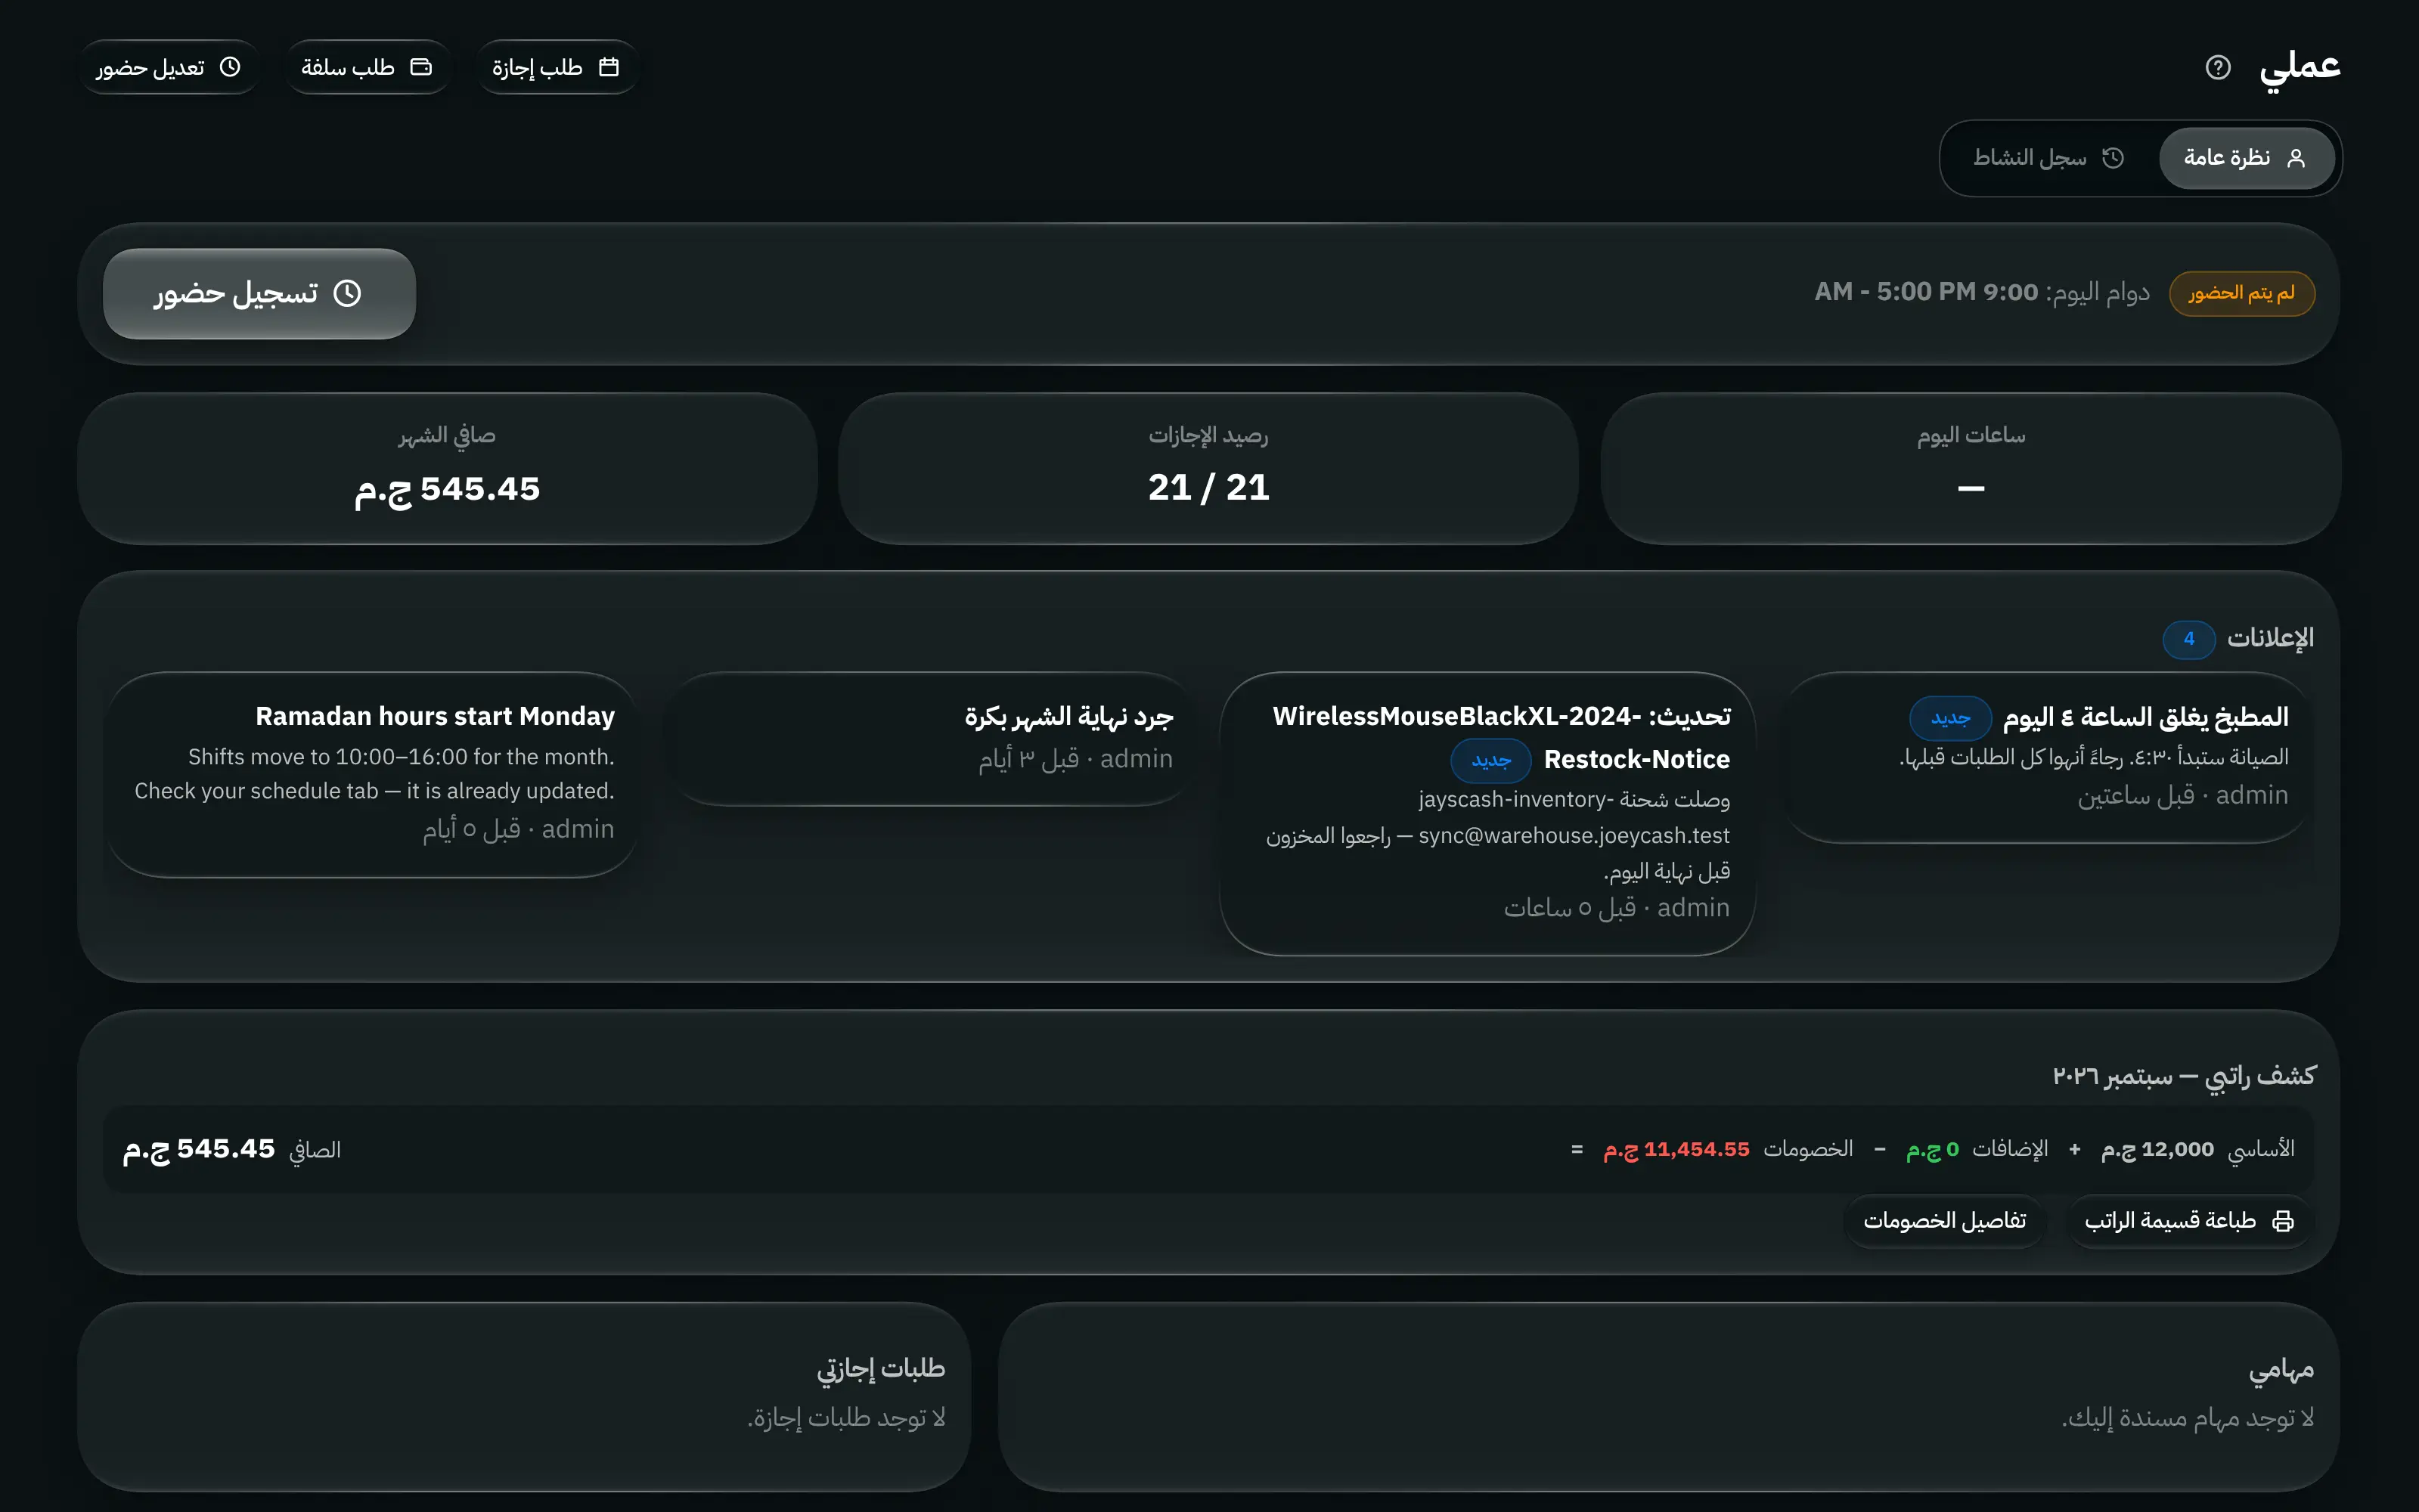
Task: Click the الإعلانات section heading
Action: pos(2270,638)
